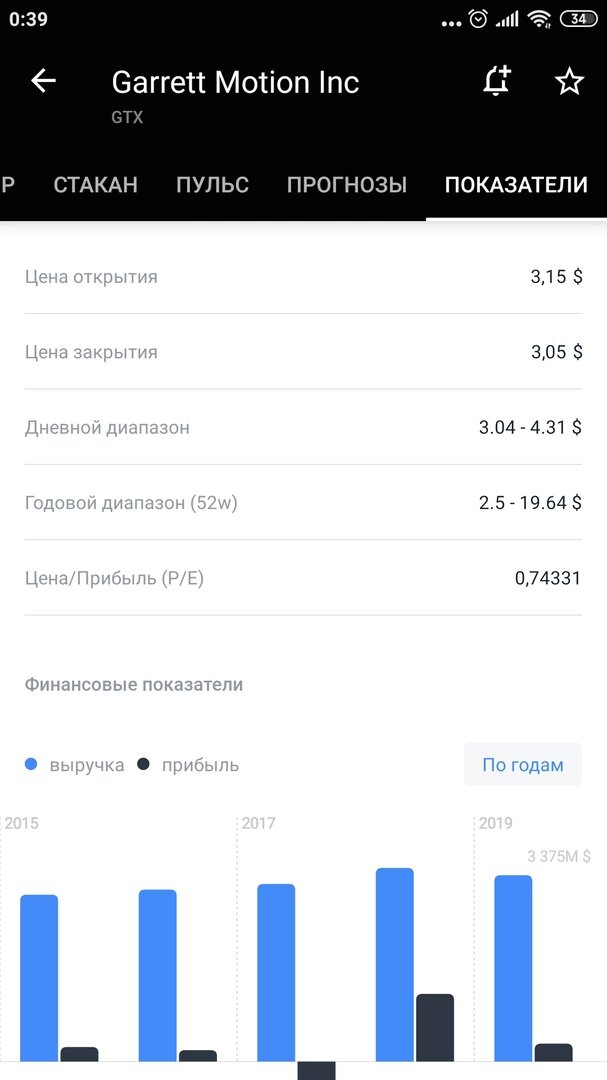The width and height of the screenshot is (607, 1080).
Task: Tap the Цена/Прибыль (P/E) row
Action: (x=303, y=578)
